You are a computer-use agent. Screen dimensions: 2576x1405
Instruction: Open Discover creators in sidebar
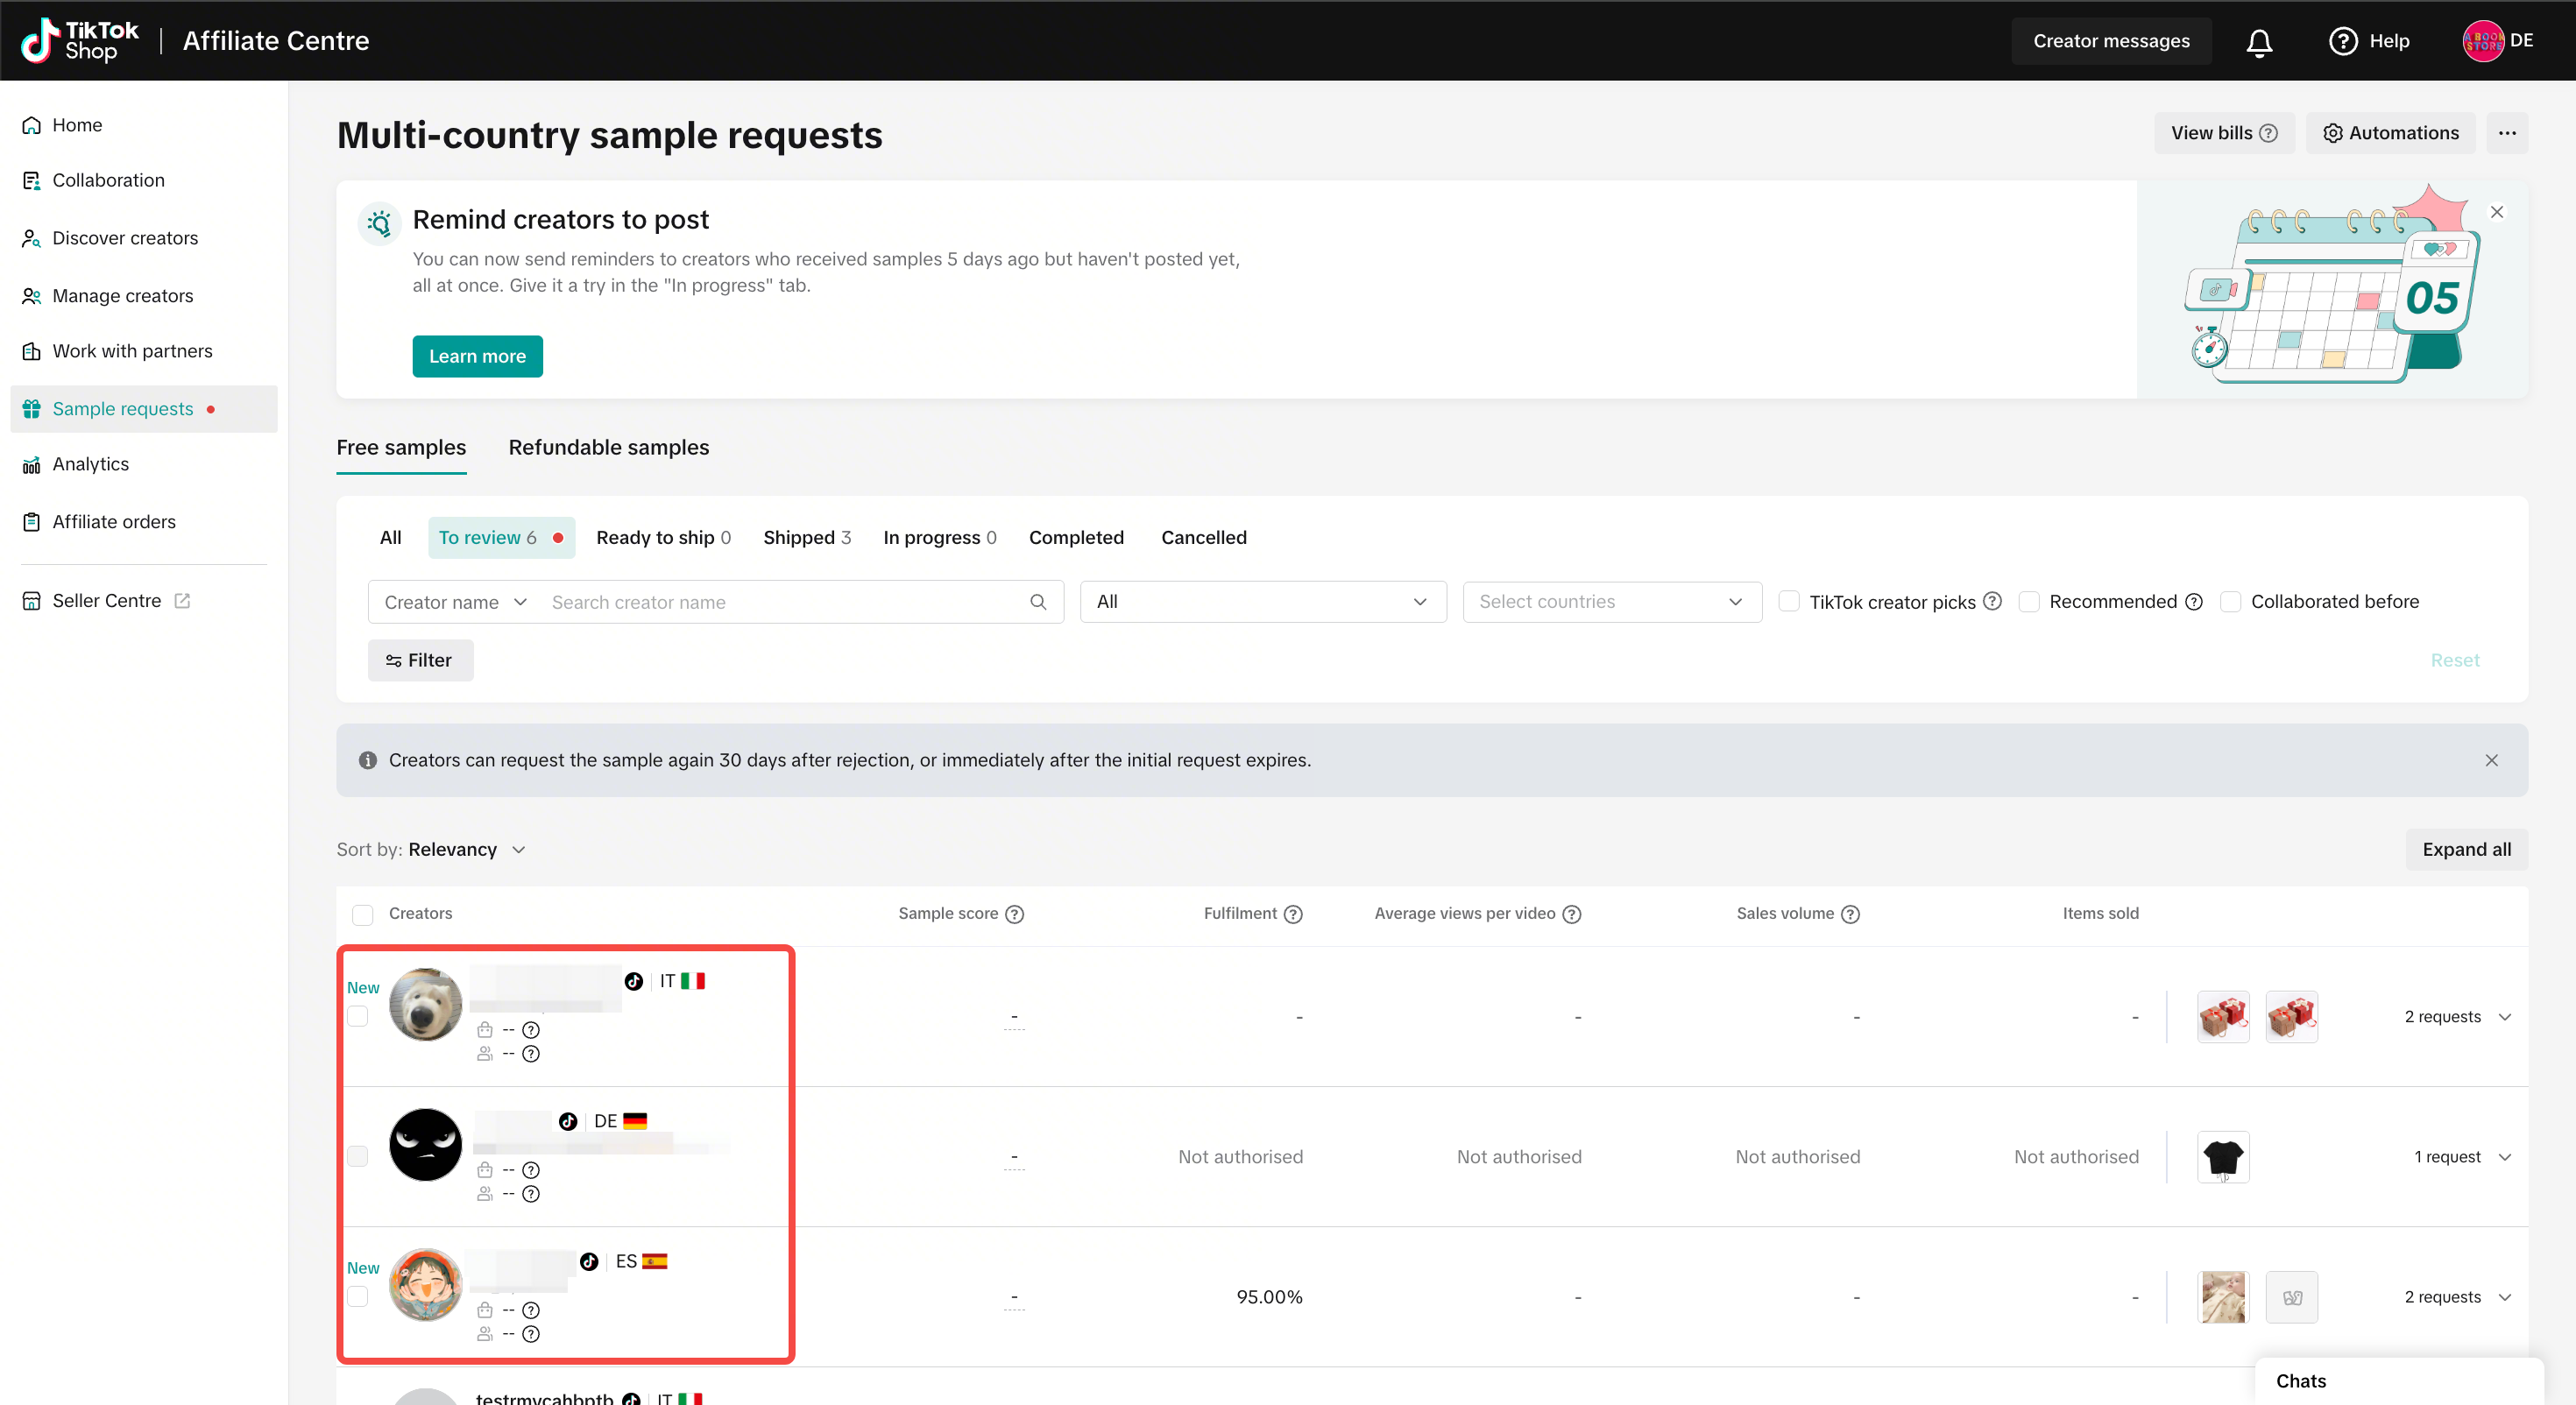coord(125,238)
